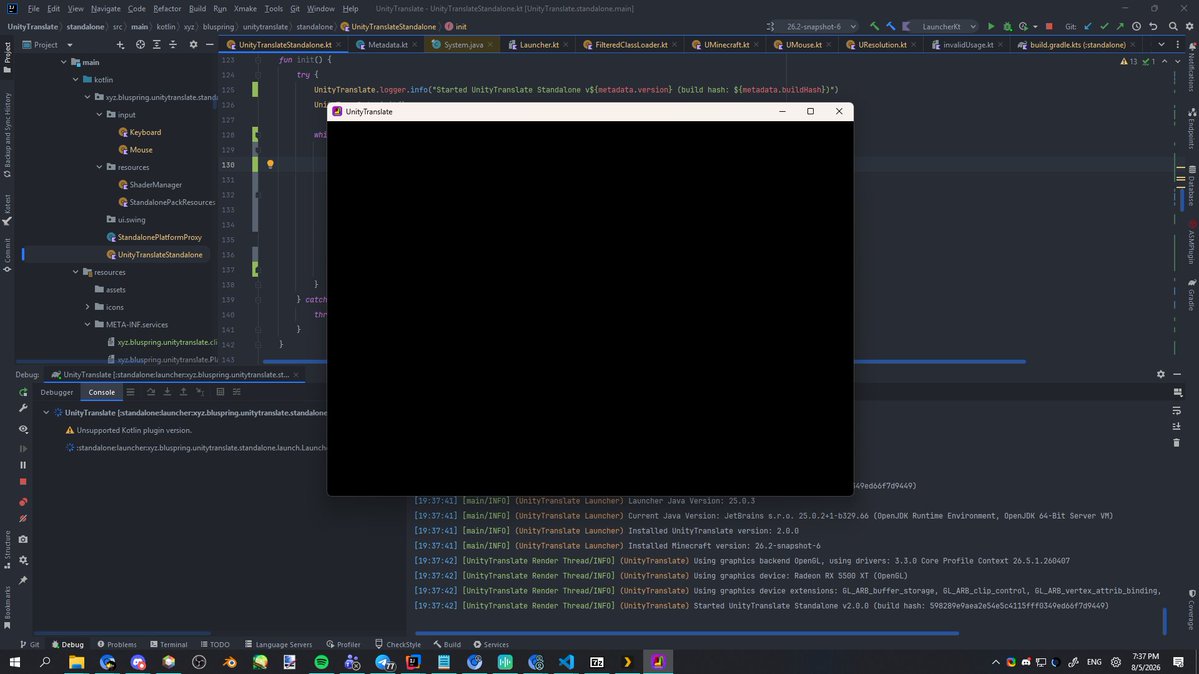Open the Language Servers tool window button
This screenshot has width=1199, height=674.
click(278, 644)
